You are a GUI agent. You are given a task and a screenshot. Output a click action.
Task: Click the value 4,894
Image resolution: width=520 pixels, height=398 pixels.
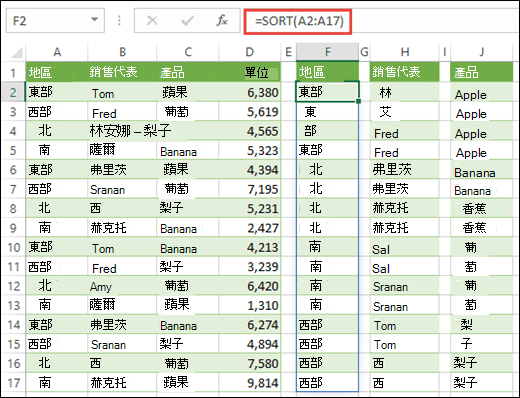[263, 344]
